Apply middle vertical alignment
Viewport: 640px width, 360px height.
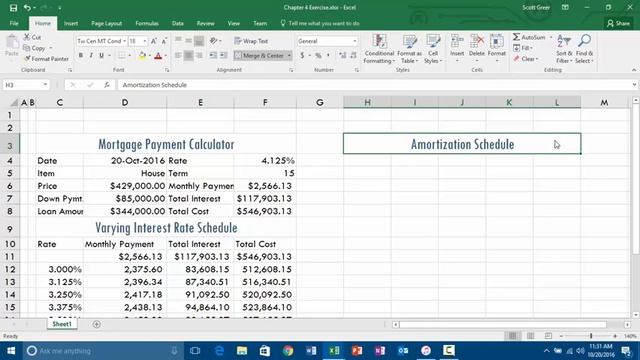pyautogui.click(x=189, y=41)
